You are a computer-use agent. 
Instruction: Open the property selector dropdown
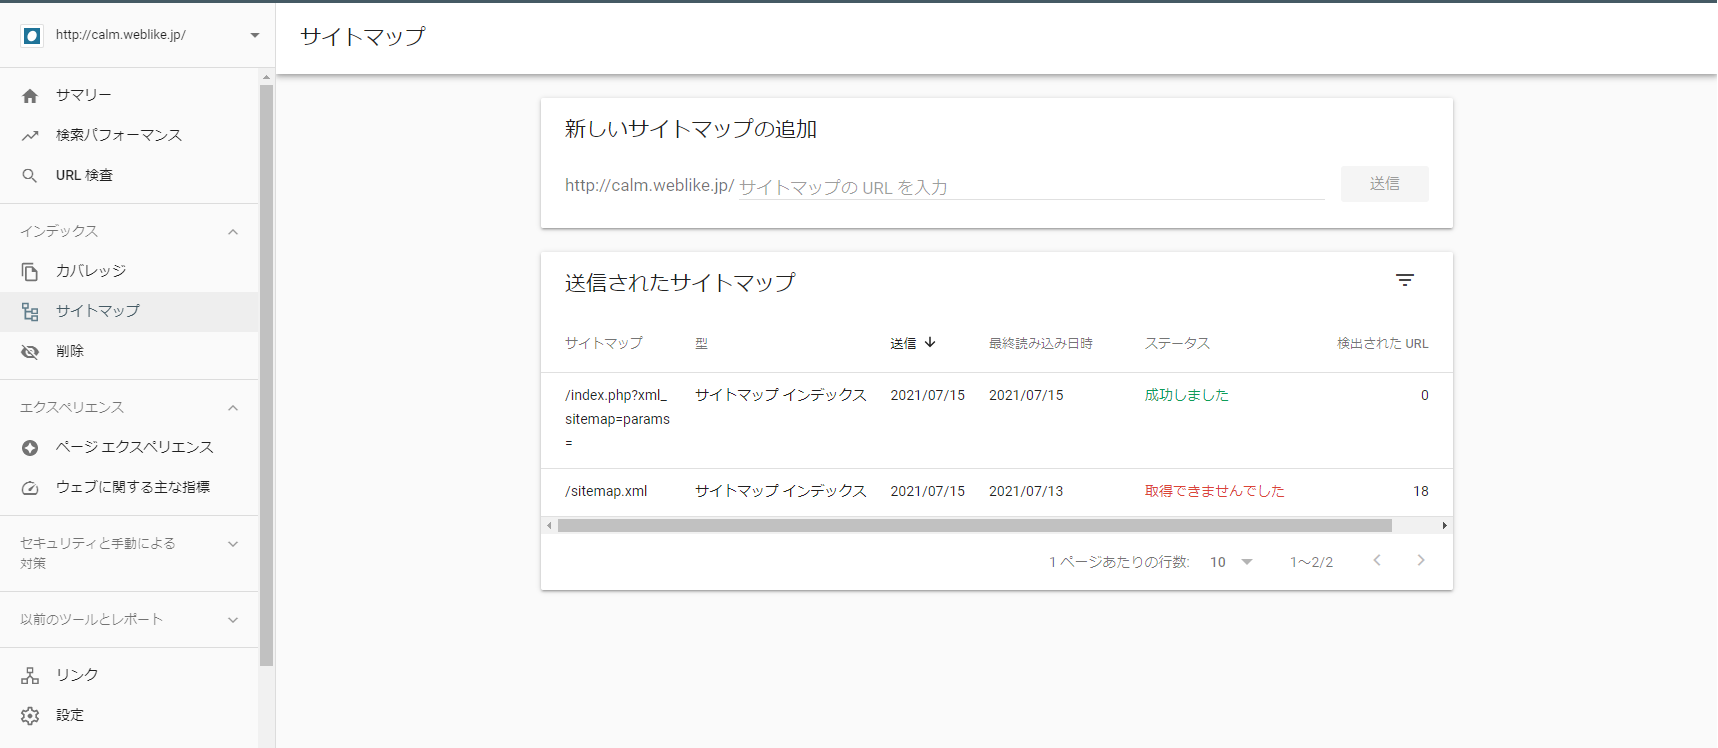[254, 35]
